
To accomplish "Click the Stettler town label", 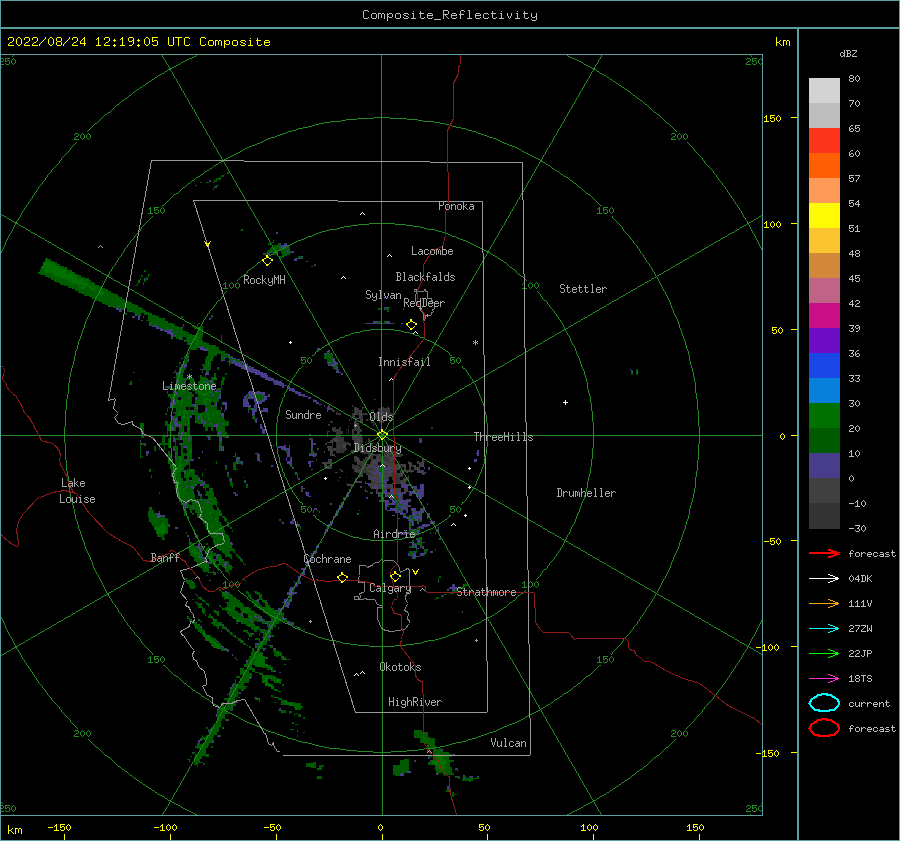I will (x=583, y=289).
